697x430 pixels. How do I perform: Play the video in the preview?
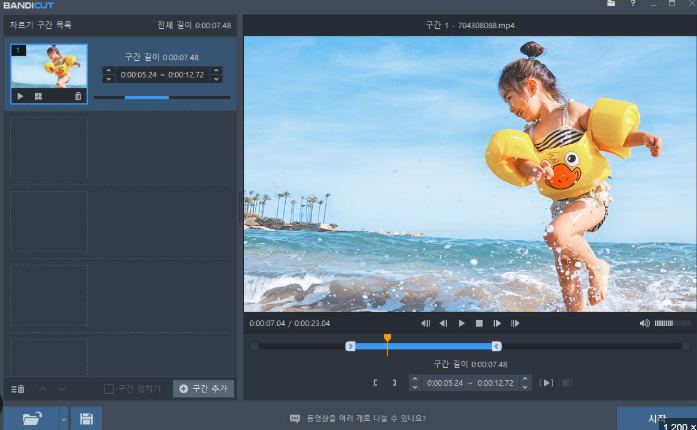(461, 323)
